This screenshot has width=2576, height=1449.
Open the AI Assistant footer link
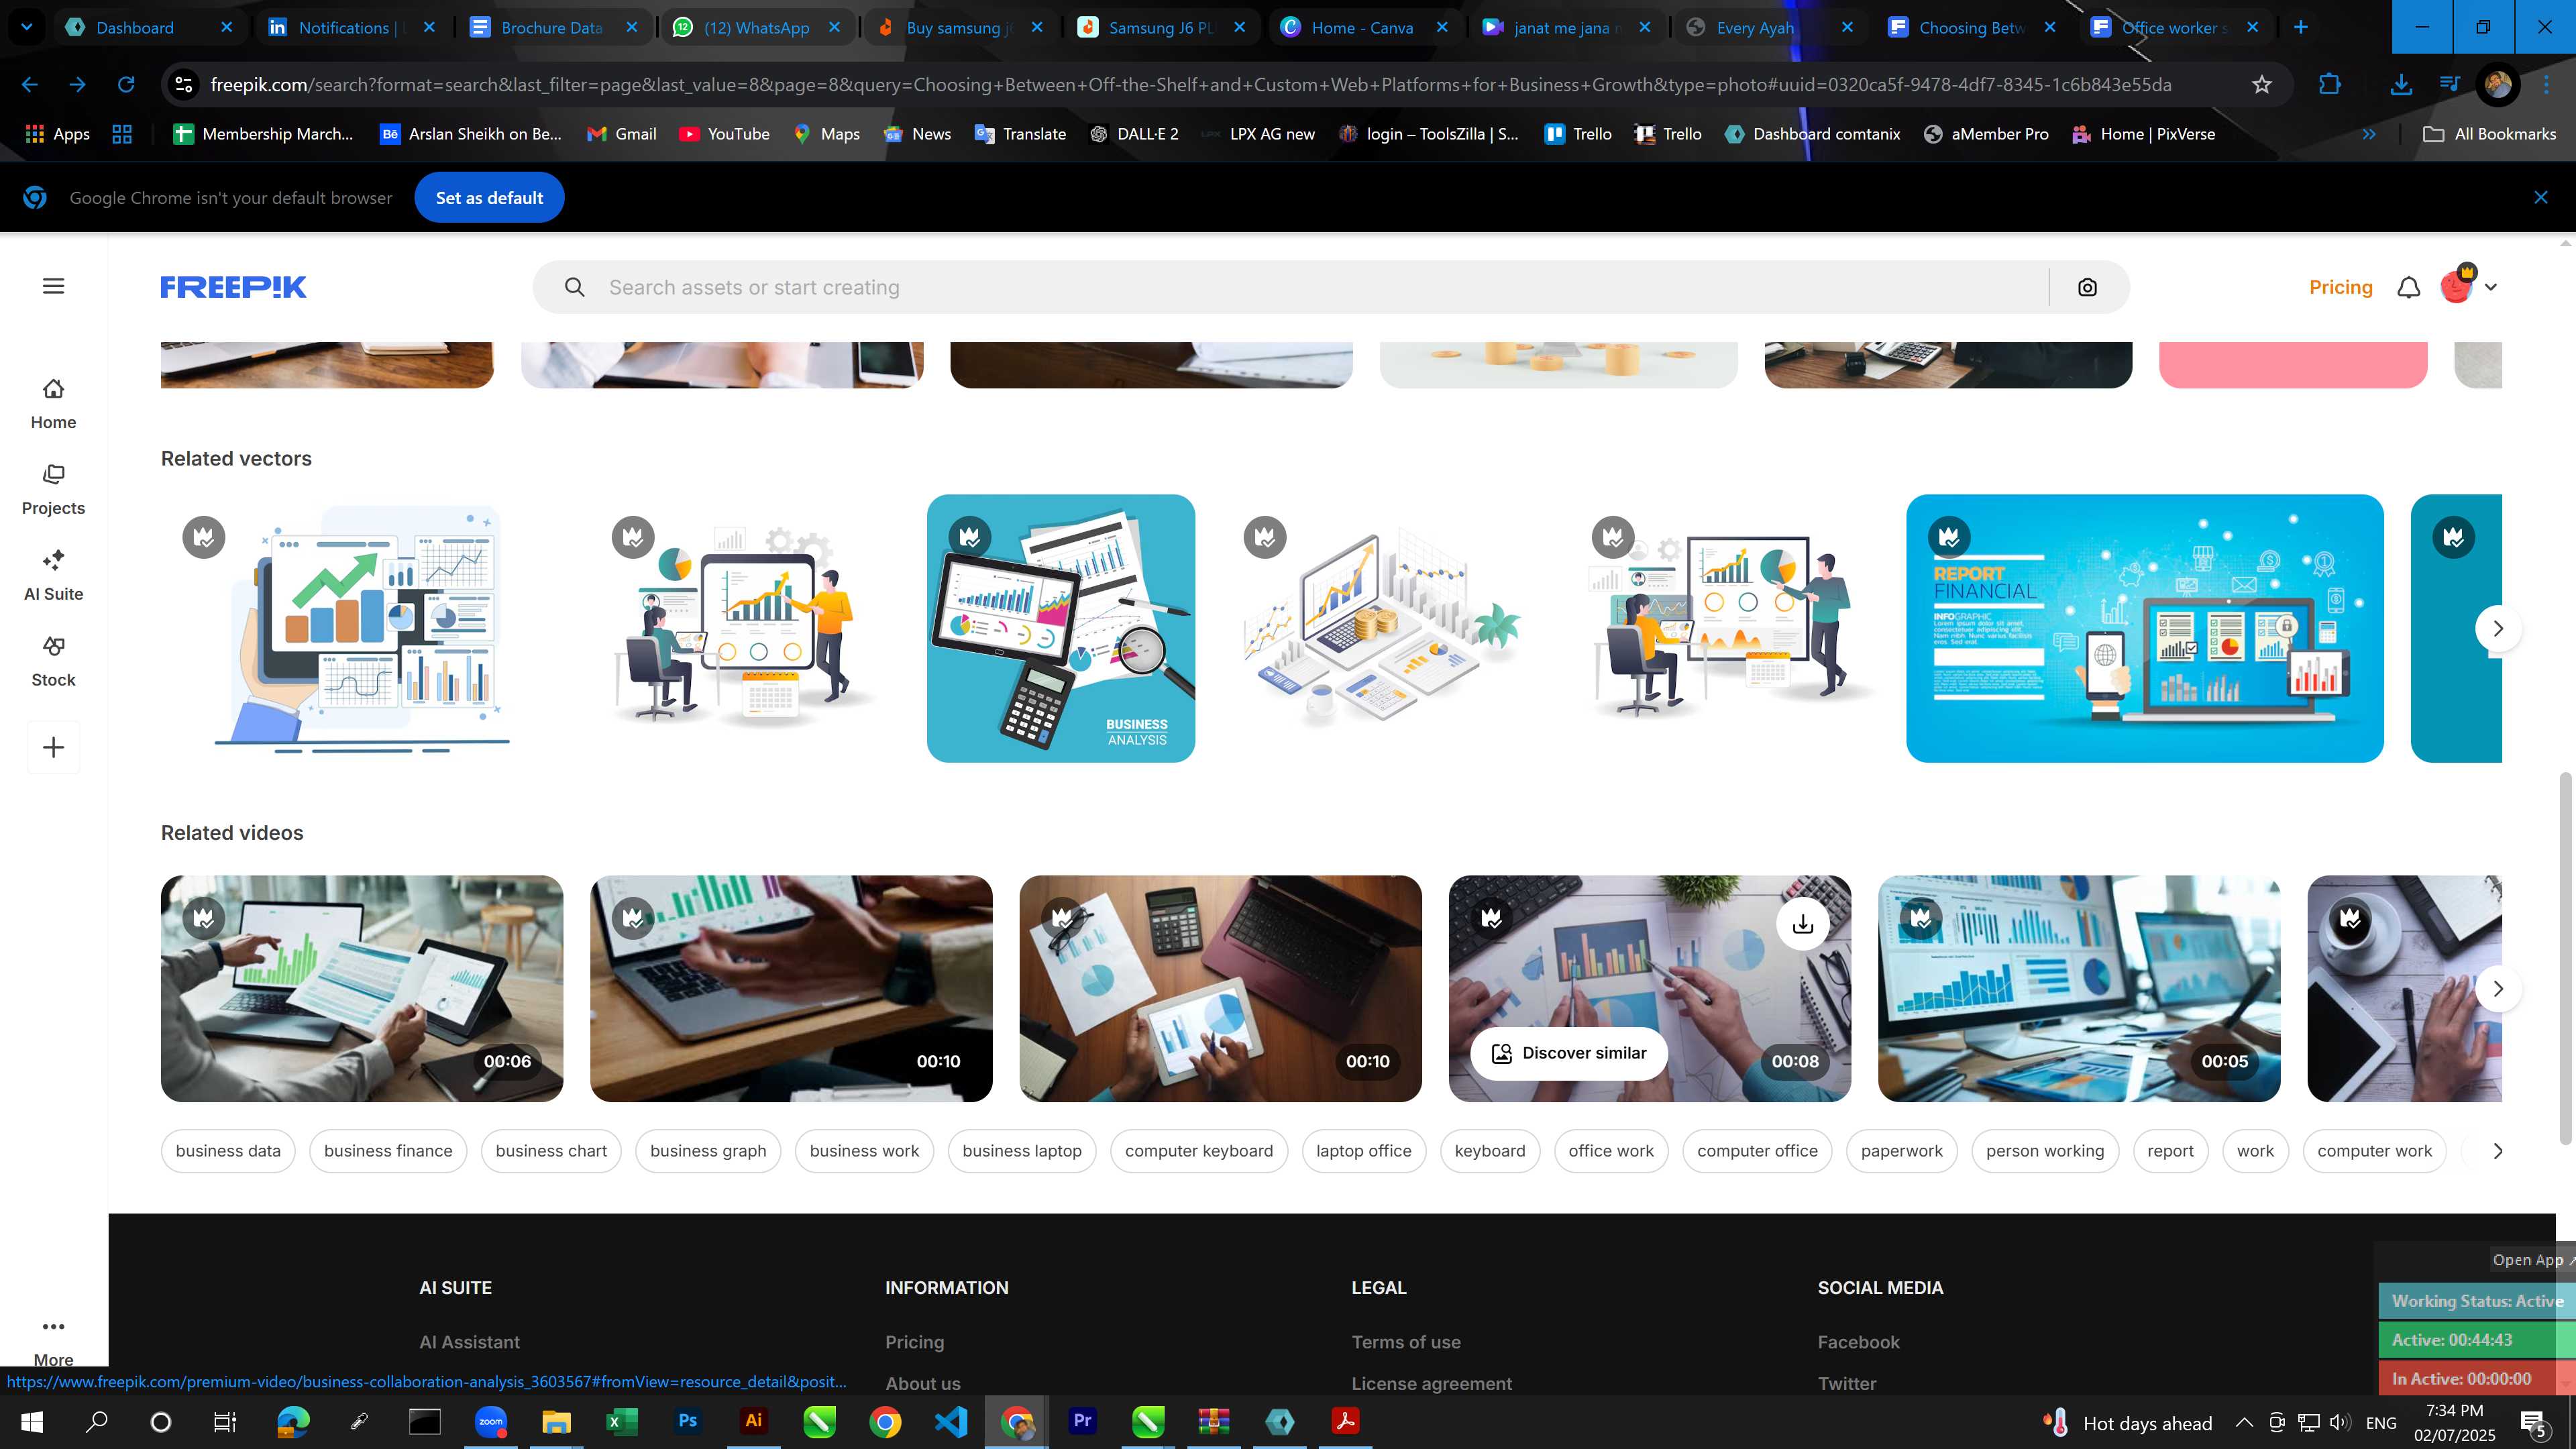pos(469,1342)
